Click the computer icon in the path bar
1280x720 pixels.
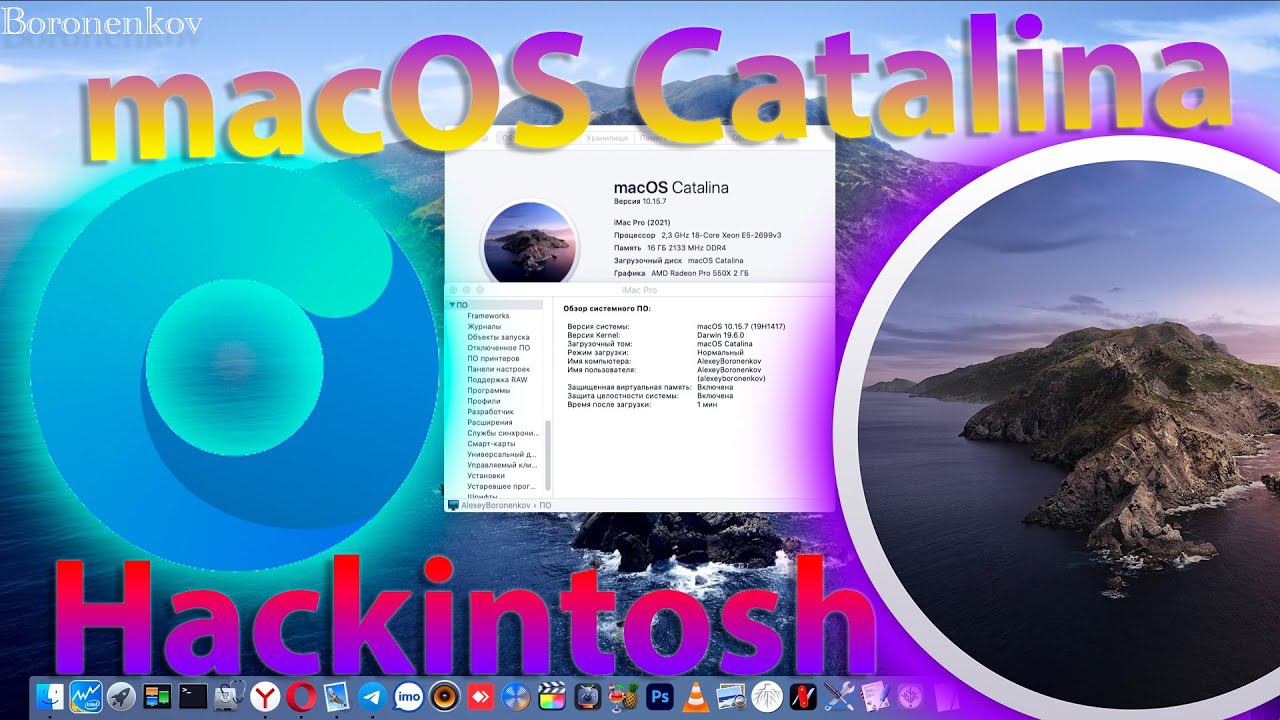(453, 506)
